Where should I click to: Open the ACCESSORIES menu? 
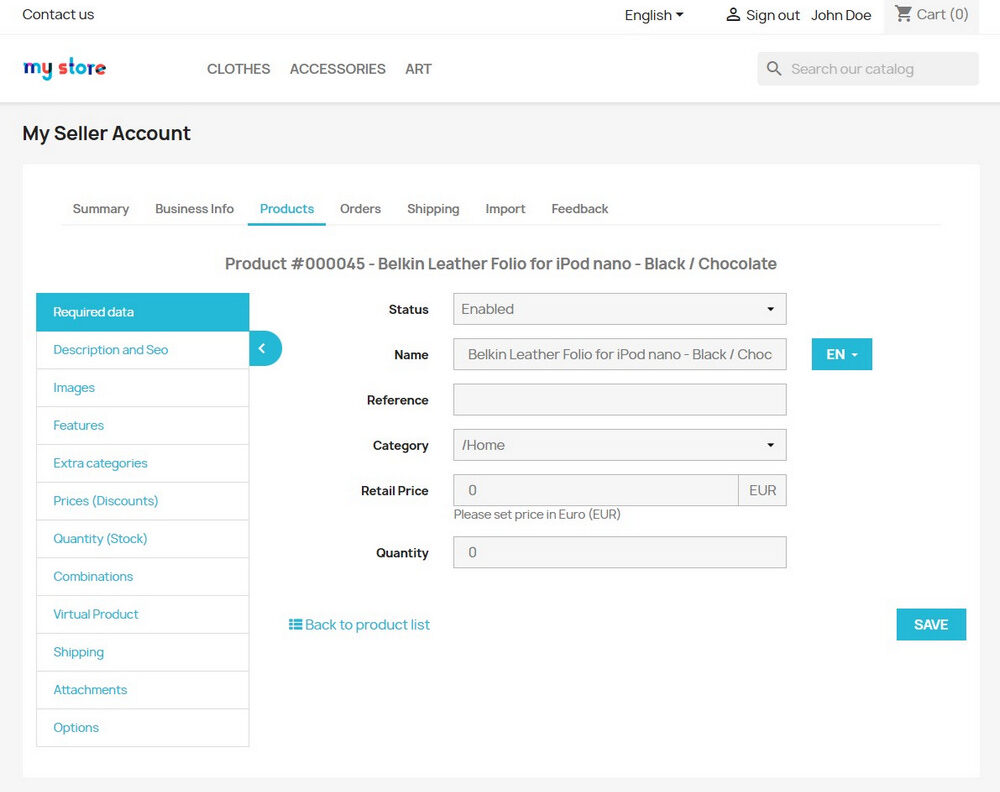click(338, 69)
